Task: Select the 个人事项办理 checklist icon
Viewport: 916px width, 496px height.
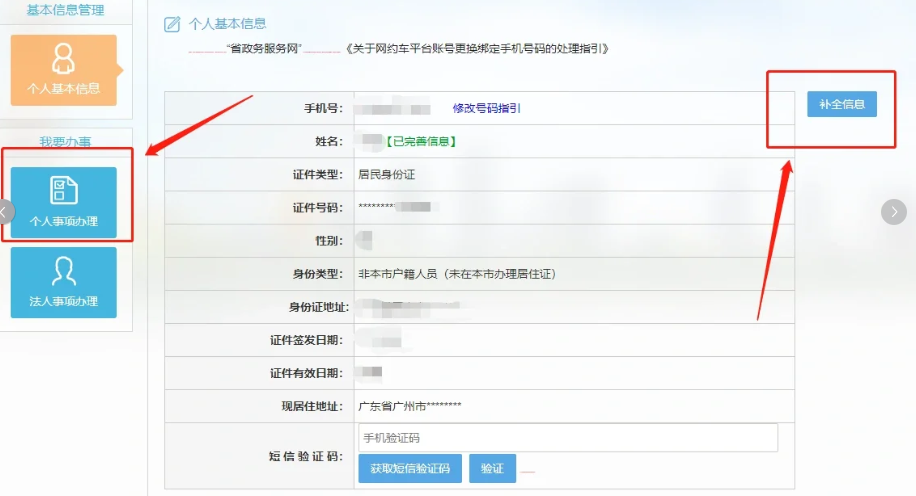Action: tap(64, 190)
